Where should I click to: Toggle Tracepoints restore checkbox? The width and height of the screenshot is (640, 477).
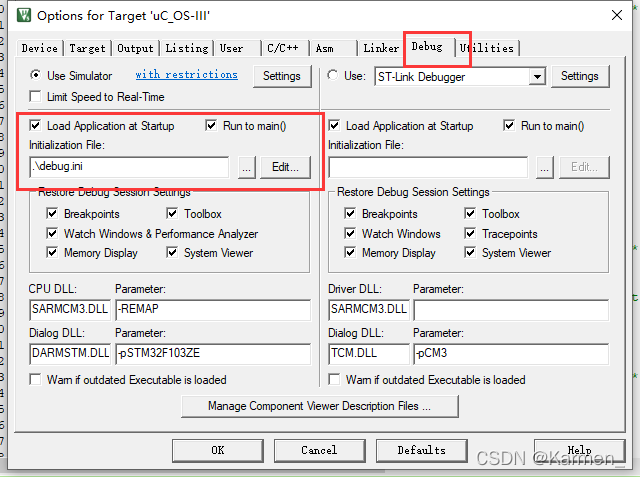point(470,233)
